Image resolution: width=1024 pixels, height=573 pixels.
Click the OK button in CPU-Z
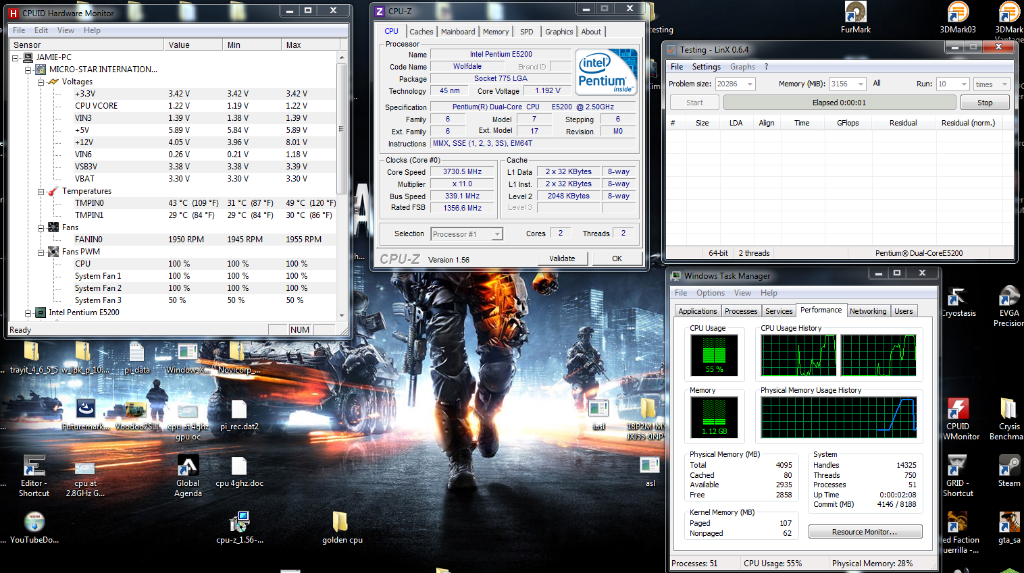click(x=616, y=259)
